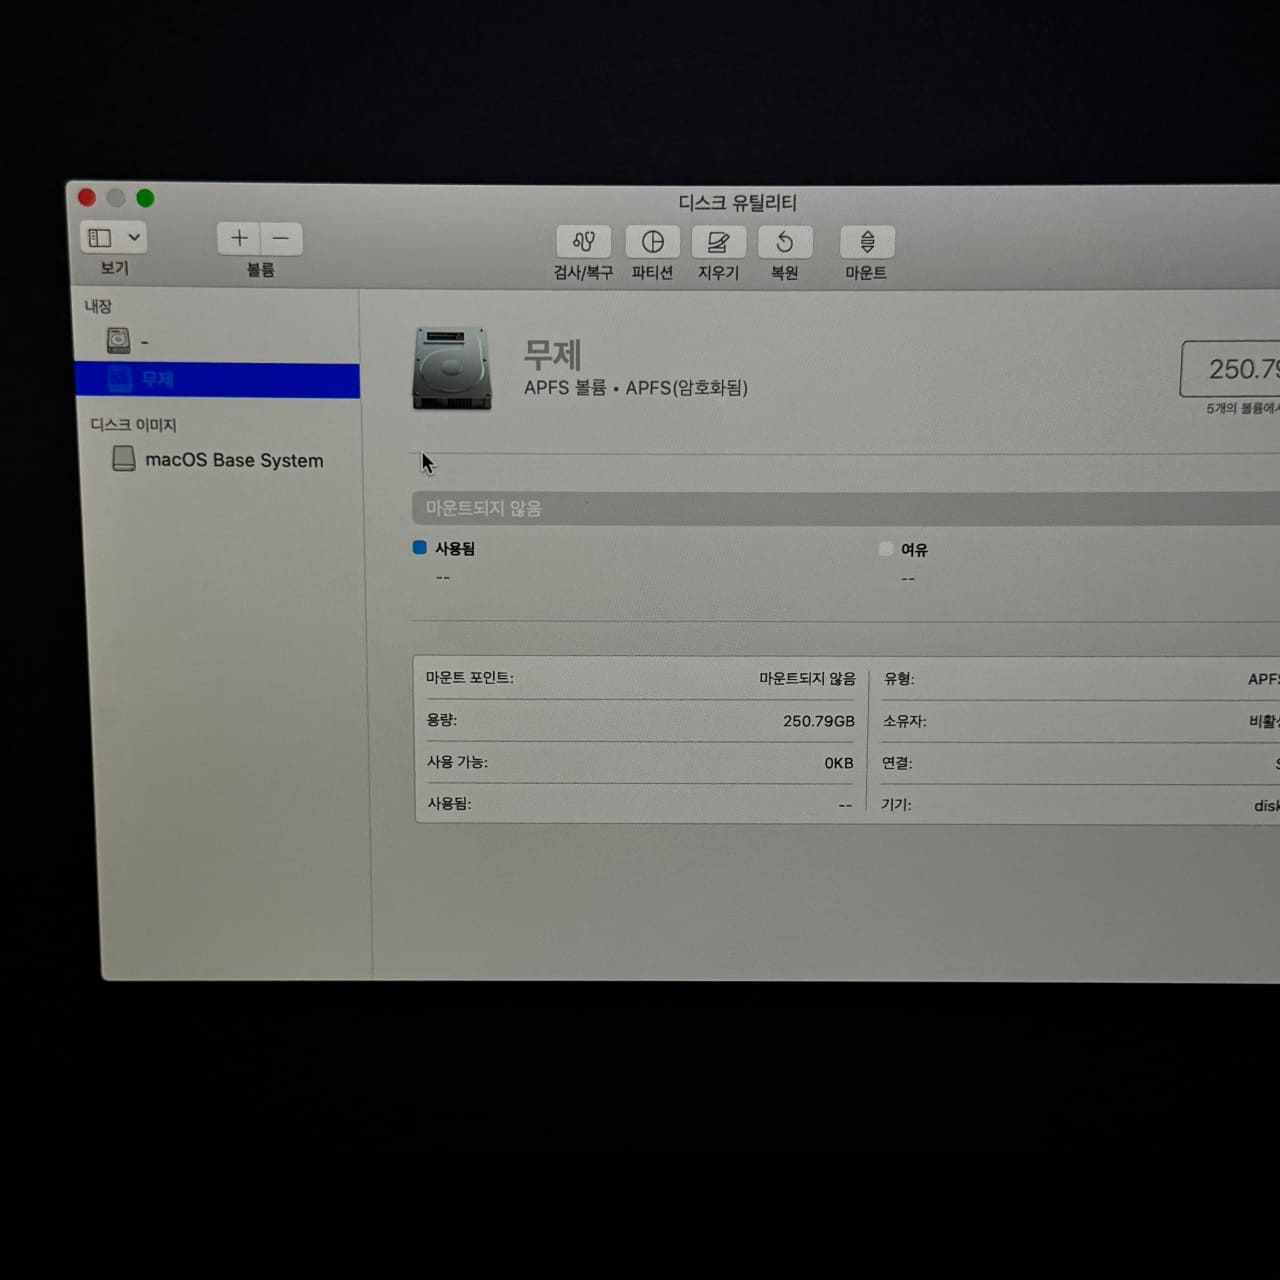Select the 무제 volume in the sidebar
The image size is (1280, 1280).
pos(217,380)
